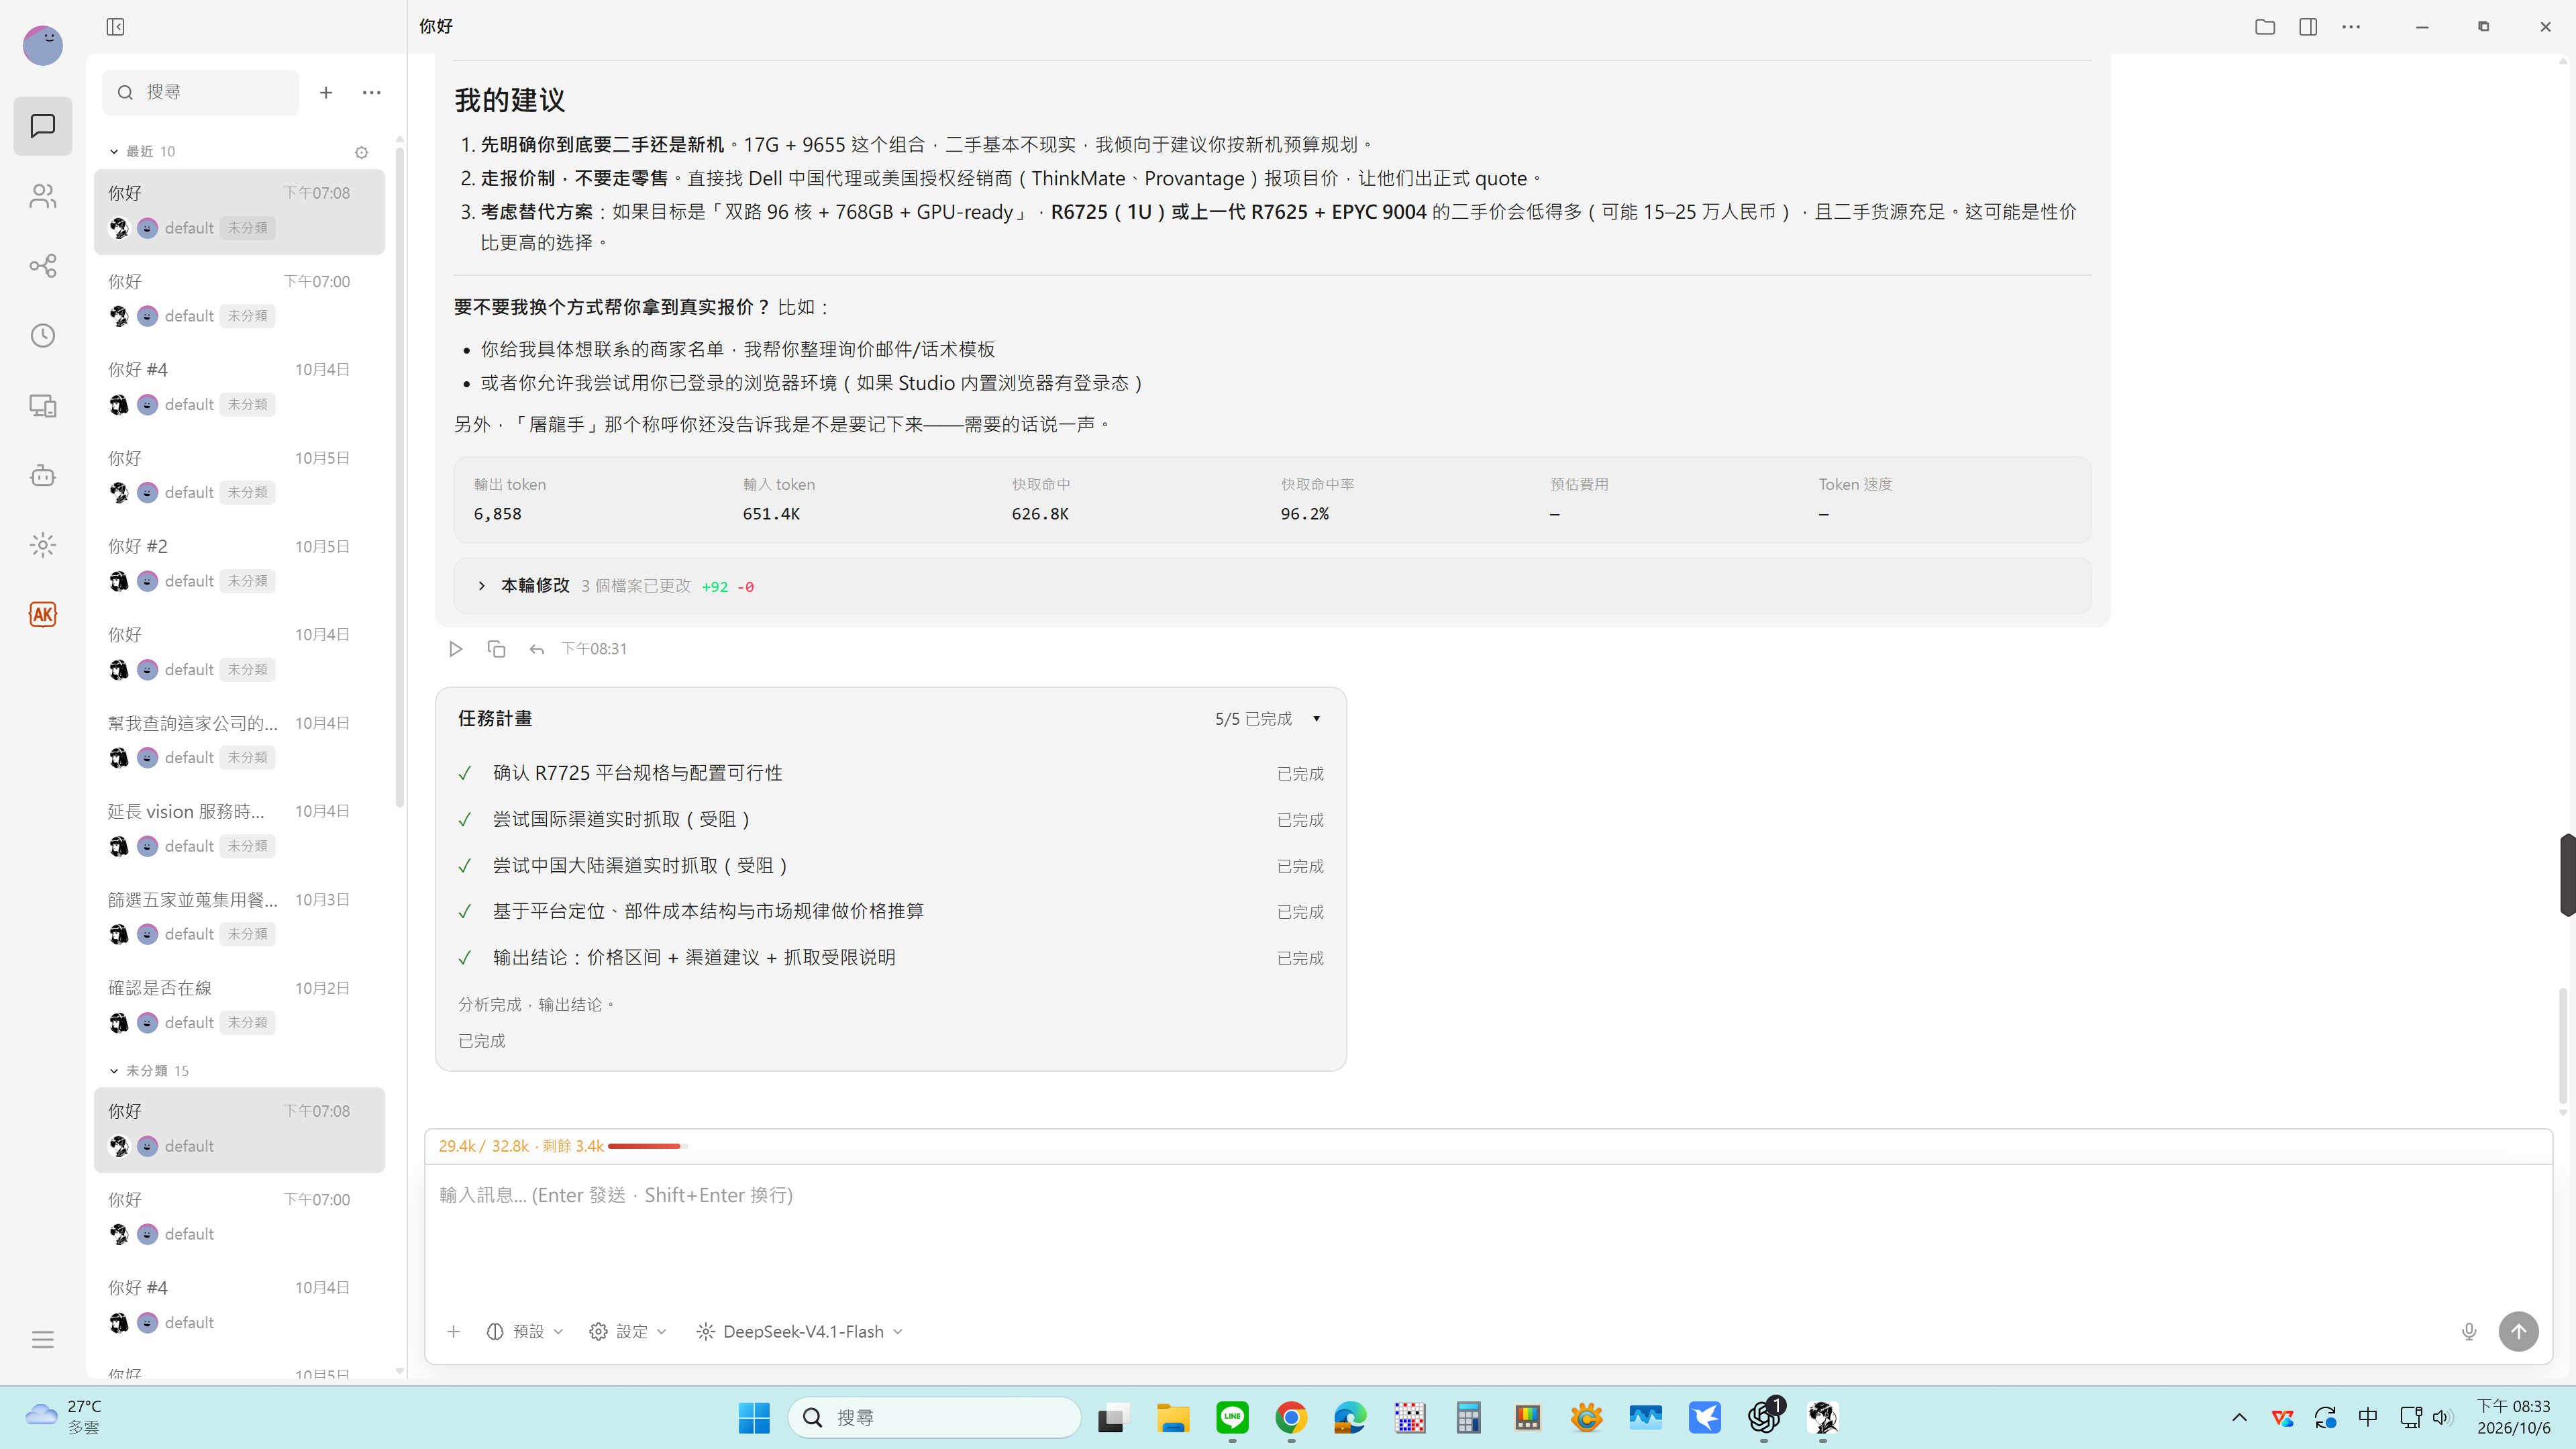Click the plus attachment button in input bar
Screen dimensions: 2576x1449
click(454, 1332)
